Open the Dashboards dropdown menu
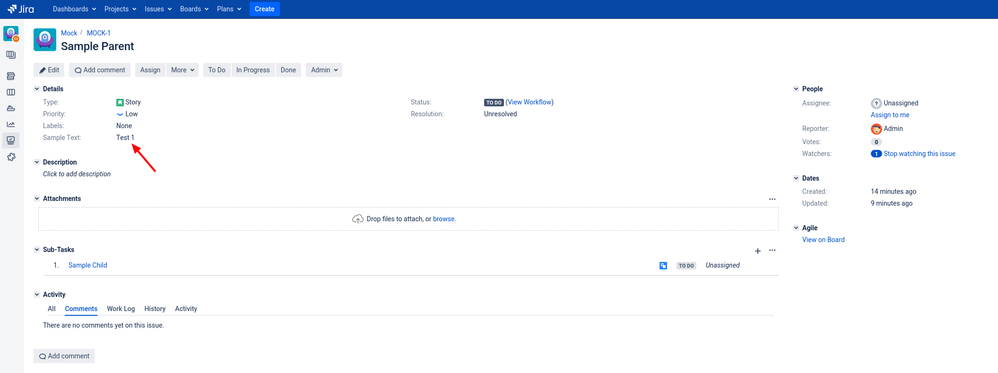 click(x=74, y=9)
